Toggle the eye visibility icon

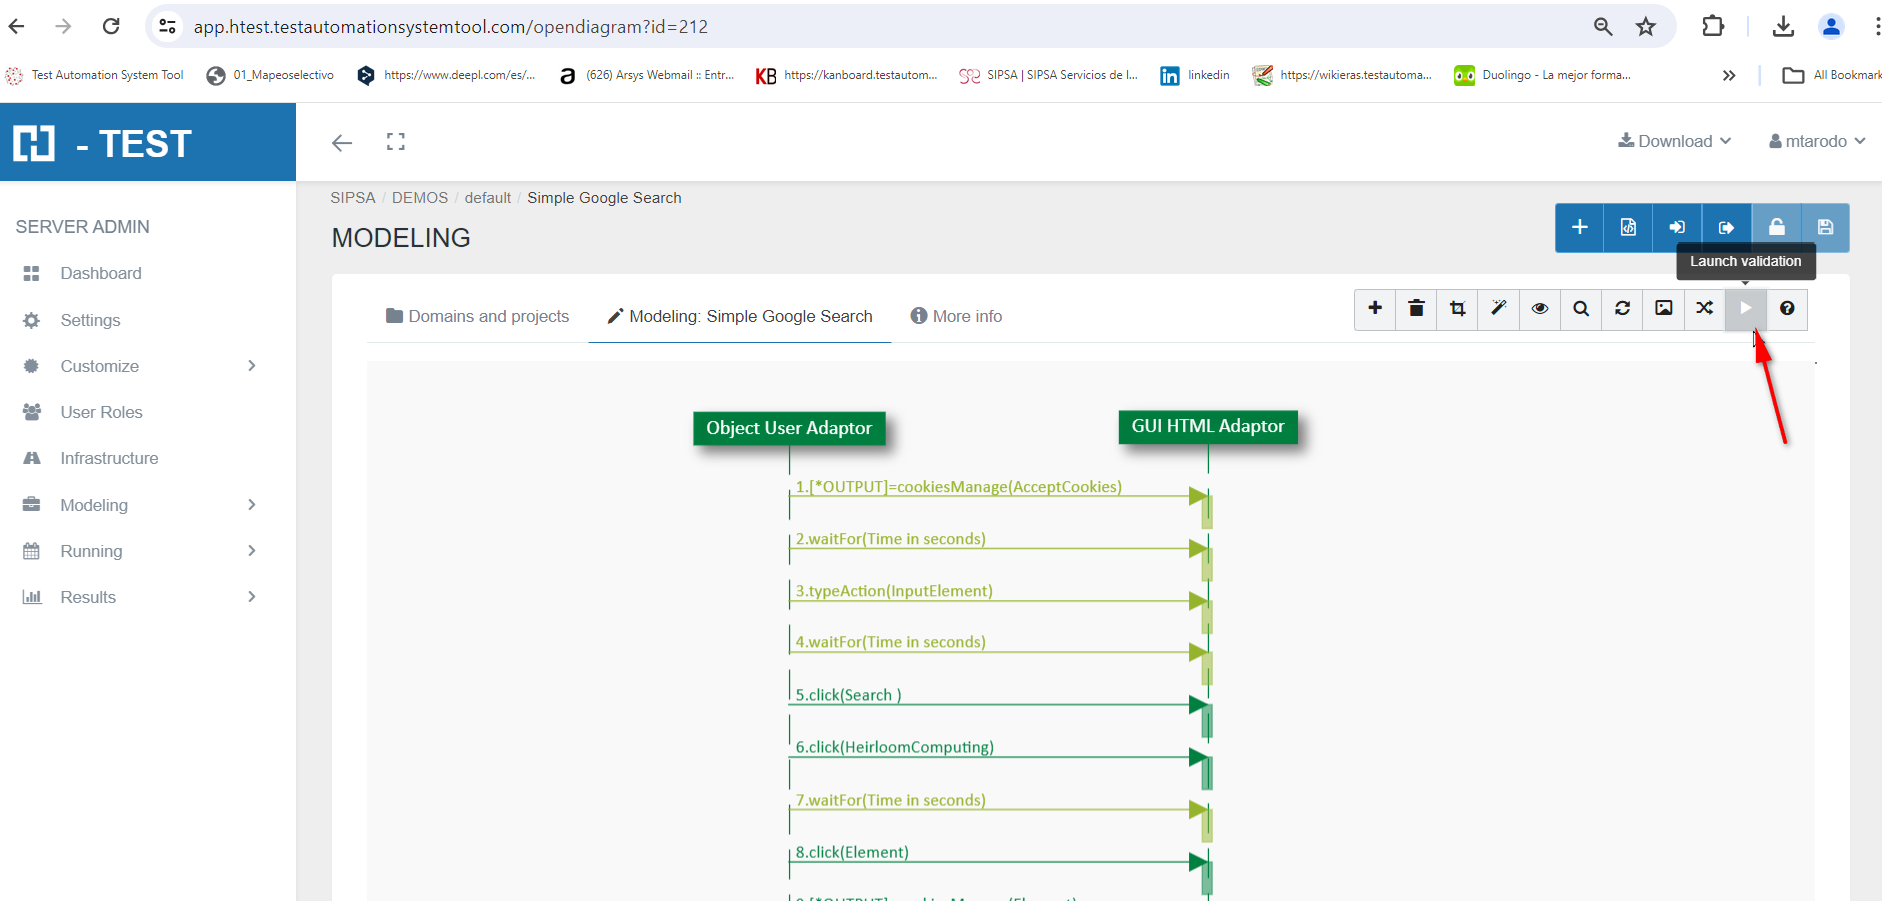(1540, 309)
